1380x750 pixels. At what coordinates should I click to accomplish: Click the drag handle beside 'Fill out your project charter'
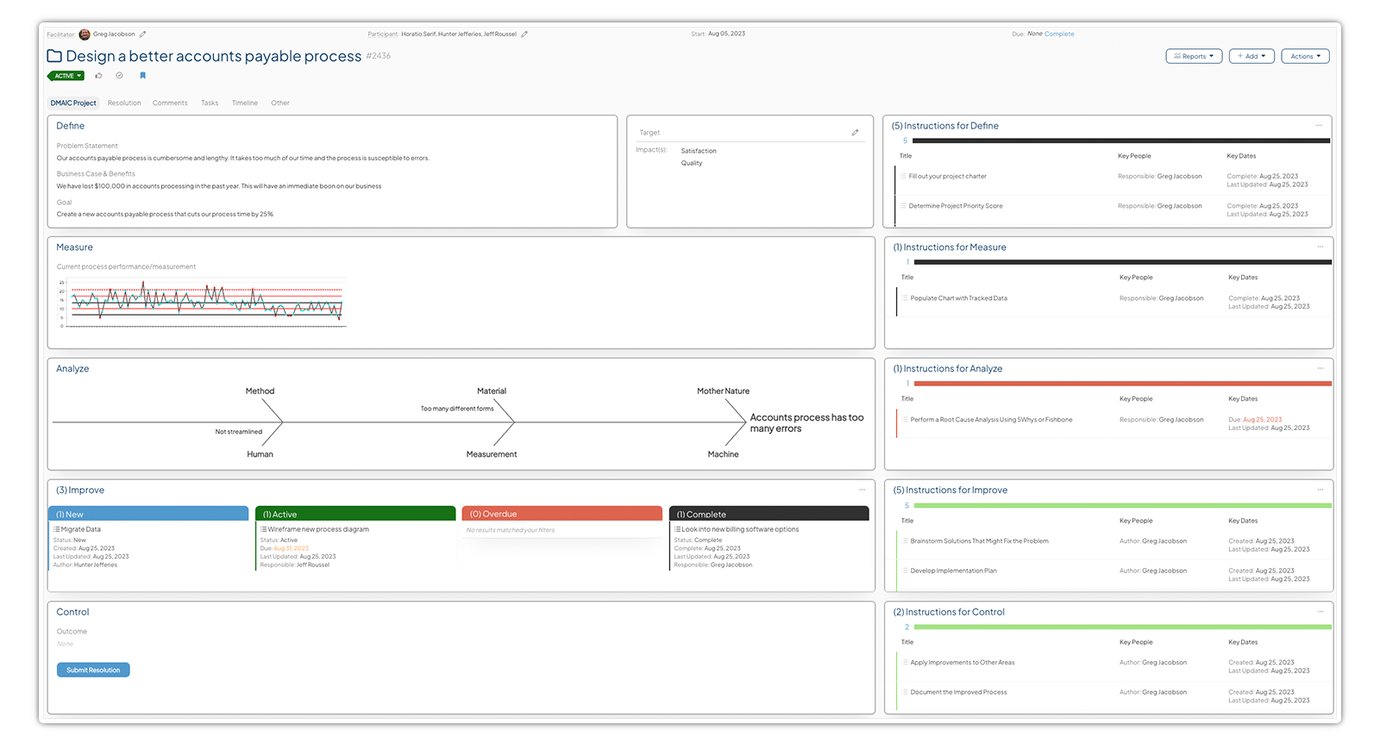pyautogui.click(x=905, y=175)
